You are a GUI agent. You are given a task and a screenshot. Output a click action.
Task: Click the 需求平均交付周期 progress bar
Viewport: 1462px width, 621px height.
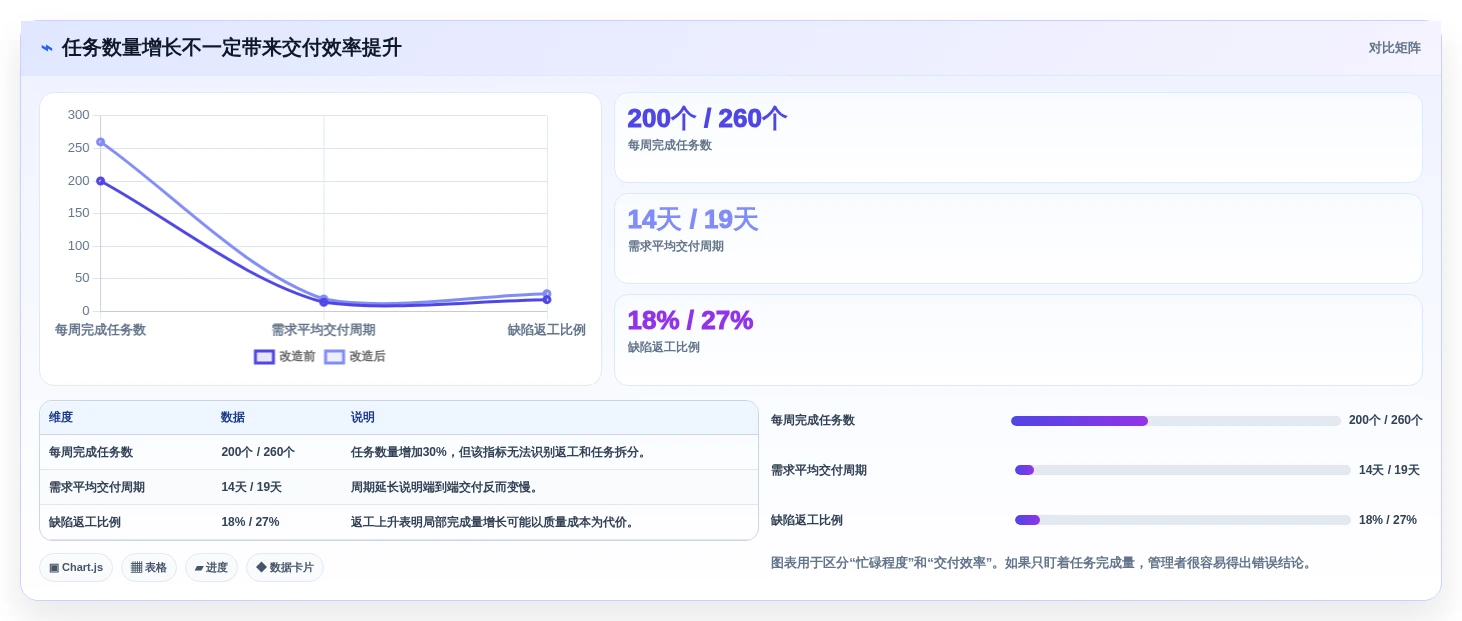pos(1183,470)
